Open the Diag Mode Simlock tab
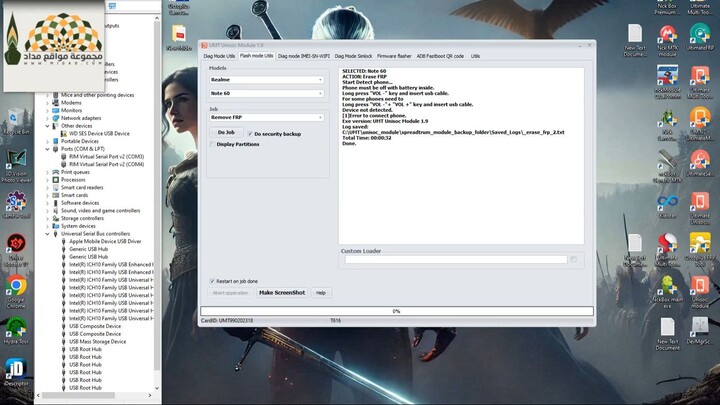 (x=353, y=56)
